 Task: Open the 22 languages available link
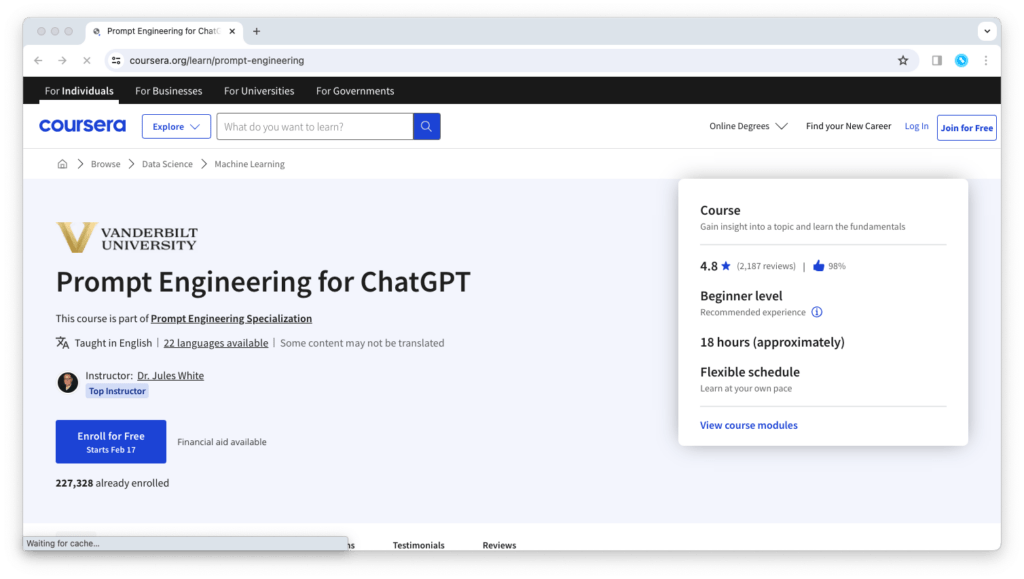(x=216, y=343)
